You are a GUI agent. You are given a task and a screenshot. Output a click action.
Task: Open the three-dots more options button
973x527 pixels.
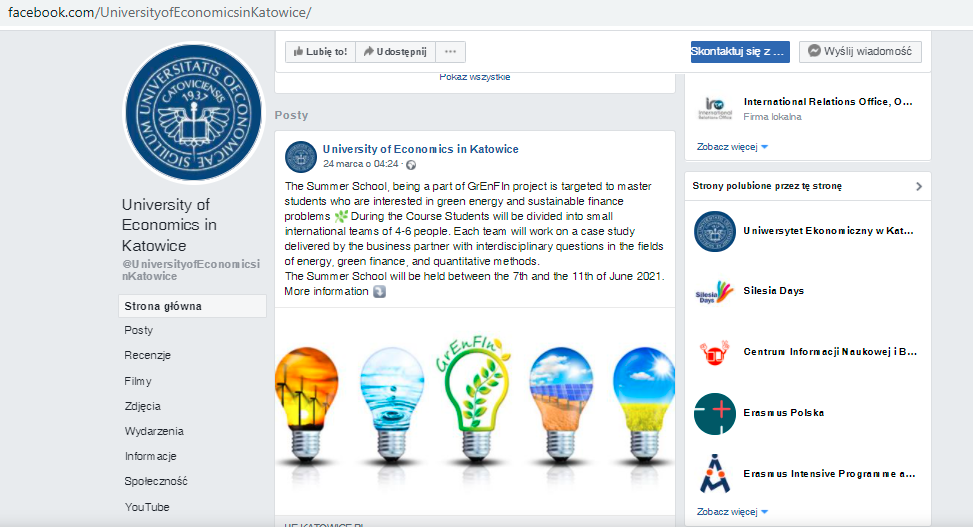click(451, 52)
